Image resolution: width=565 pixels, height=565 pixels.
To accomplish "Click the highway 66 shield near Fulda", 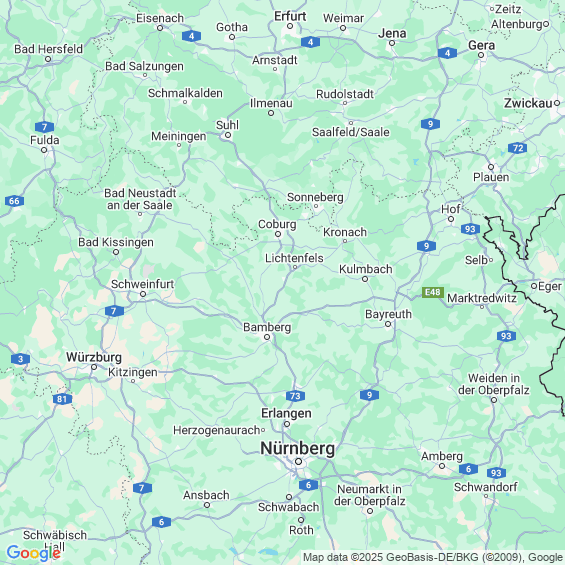I will click(x=14, y=201).
